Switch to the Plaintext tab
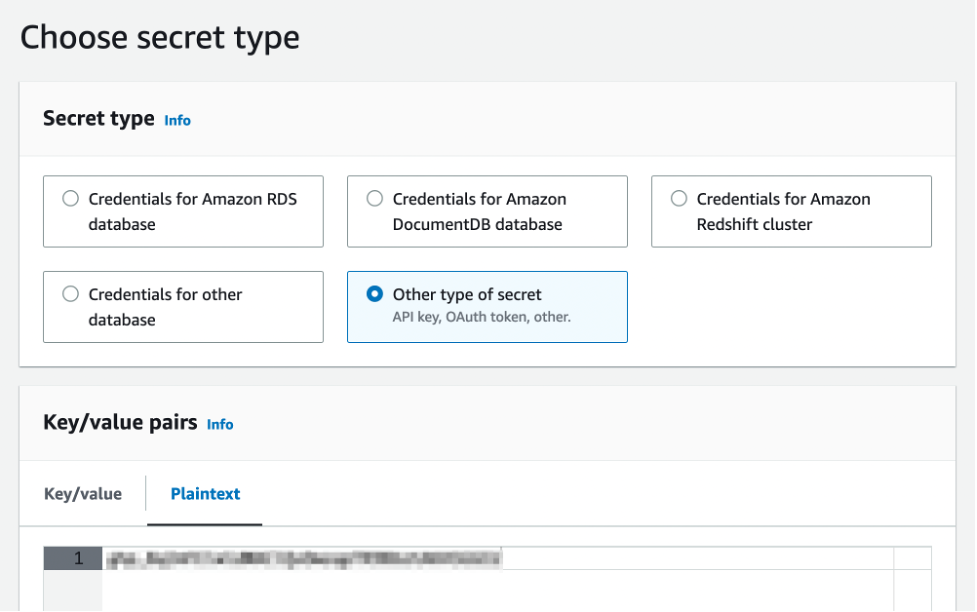The height and width of the screenshot is (612, 977). (x=204, y=493)
